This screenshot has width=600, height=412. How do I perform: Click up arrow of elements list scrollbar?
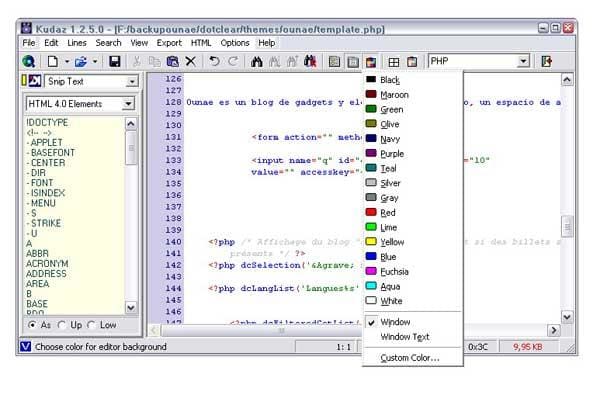[x=130, y=124]
